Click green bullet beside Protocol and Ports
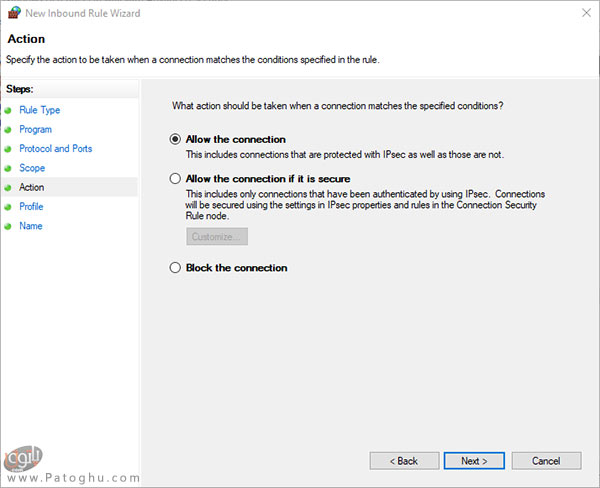This screenshot has height=488, width=600. [x=8, y=149]
